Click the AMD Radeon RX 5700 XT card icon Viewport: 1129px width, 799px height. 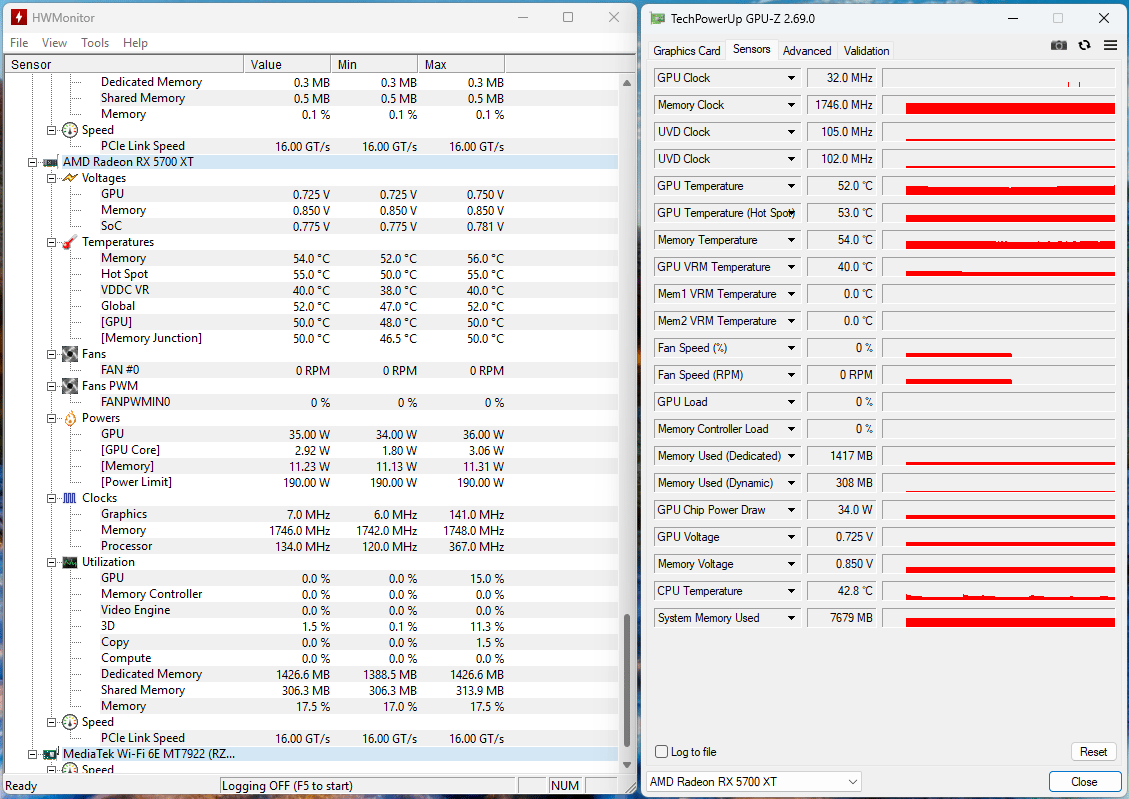click(x=50, y=162)
